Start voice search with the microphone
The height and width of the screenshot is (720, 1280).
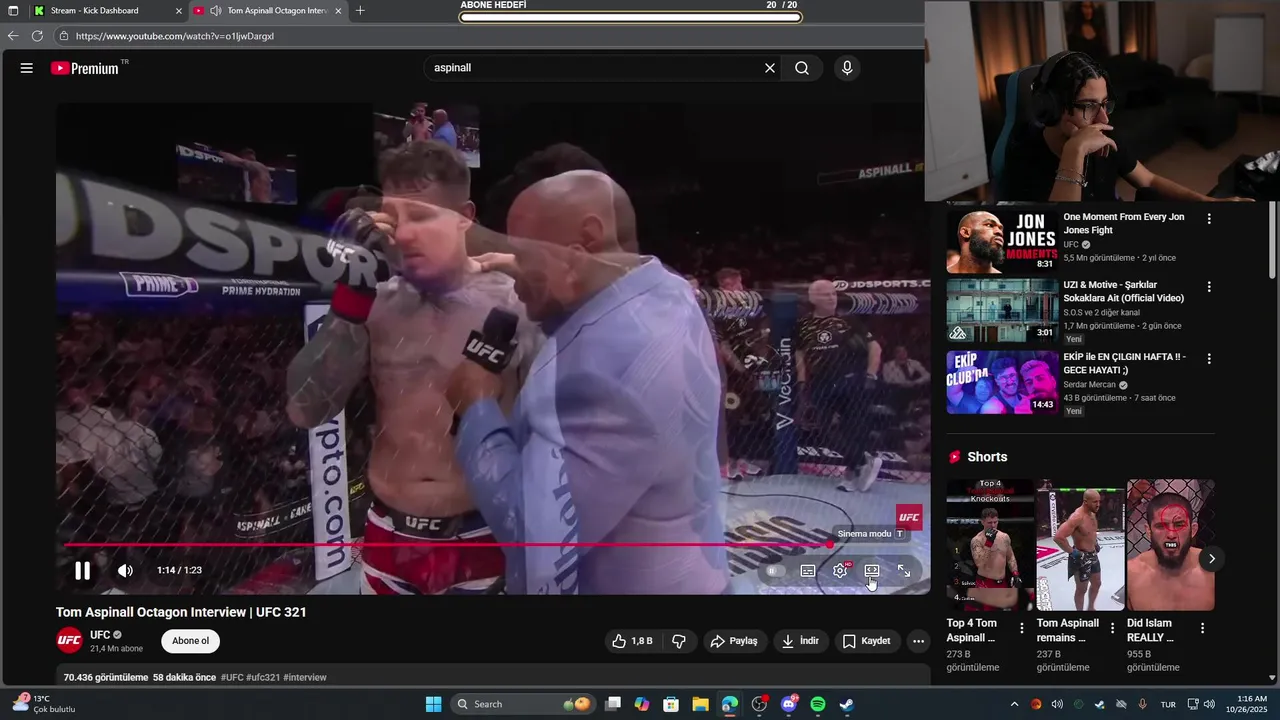tap(847, 68)
